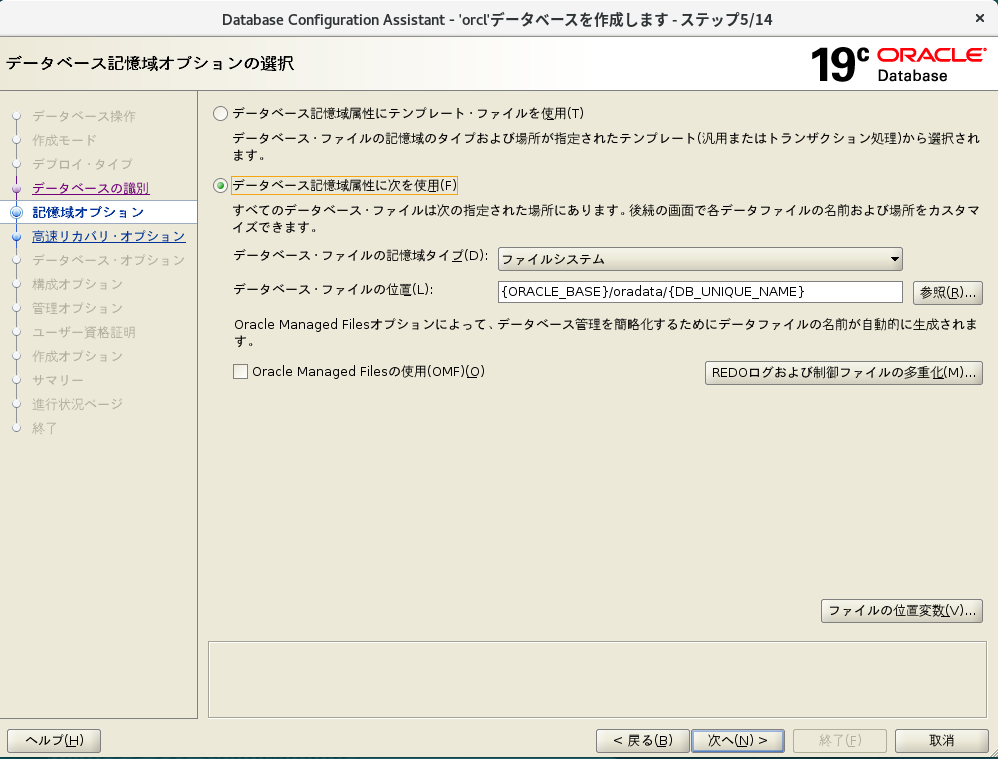998x759 pixels.
Task: Select the 'データベース記憶域属性に次を使用' radio button
Action: [220, 185]
